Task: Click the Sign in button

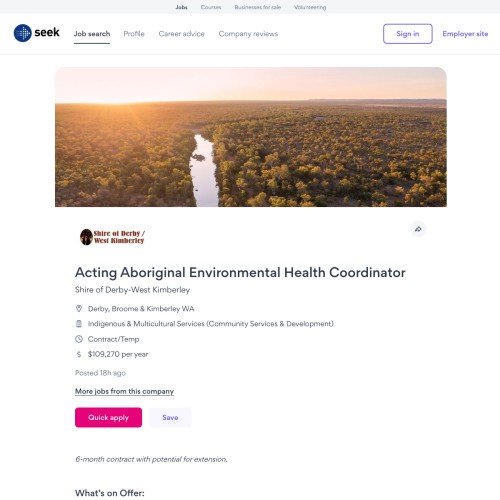Action: pyautogui.click(x=408, y=34)
